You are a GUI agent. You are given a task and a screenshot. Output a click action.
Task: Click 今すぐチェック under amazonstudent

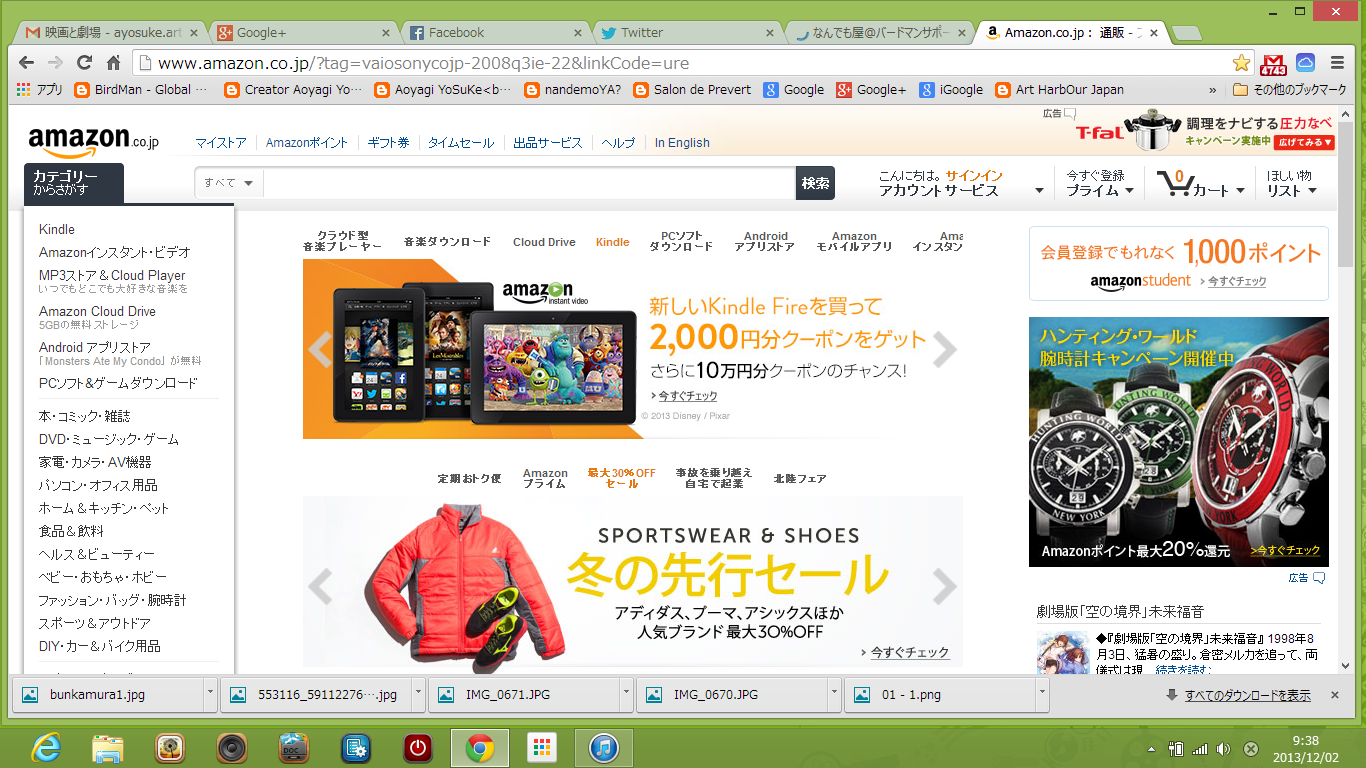[x=1236, y=282]
